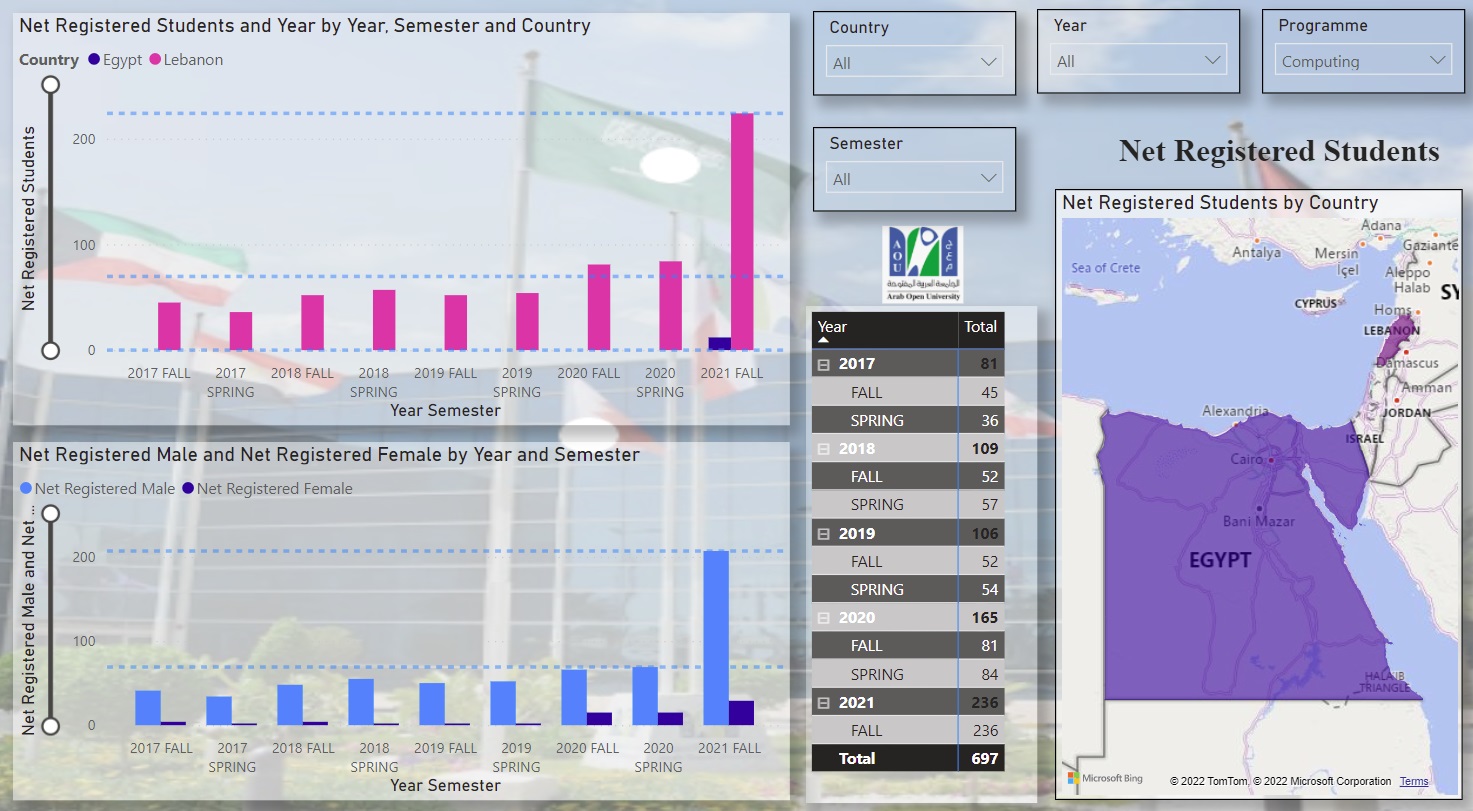Click the Egypt legend color marker

(x=94, y=60)
